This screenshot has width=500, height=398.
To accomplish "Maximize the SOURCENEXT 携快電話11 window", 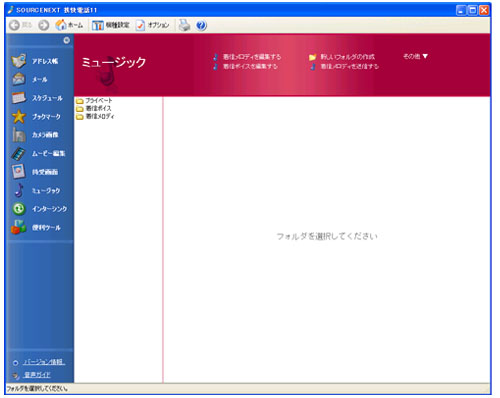I will click(472, 10).
